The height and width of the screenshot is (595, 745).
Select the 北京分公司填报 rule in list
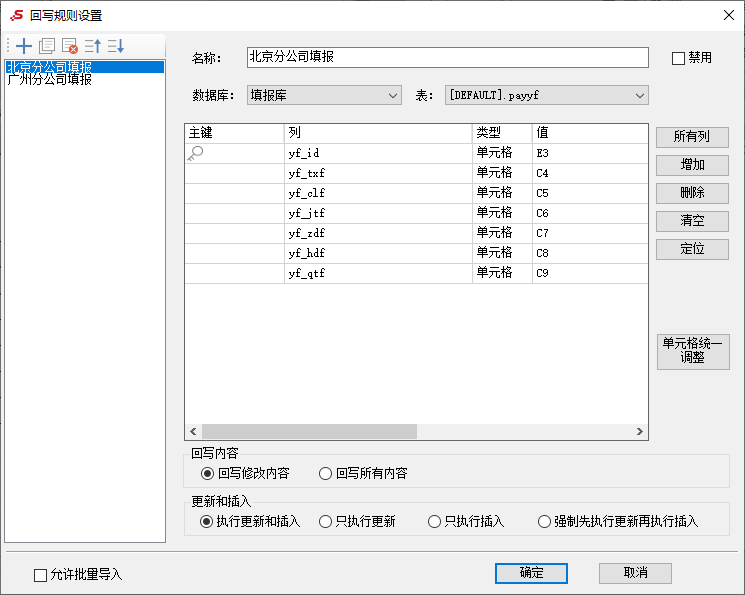coord(85,67)
